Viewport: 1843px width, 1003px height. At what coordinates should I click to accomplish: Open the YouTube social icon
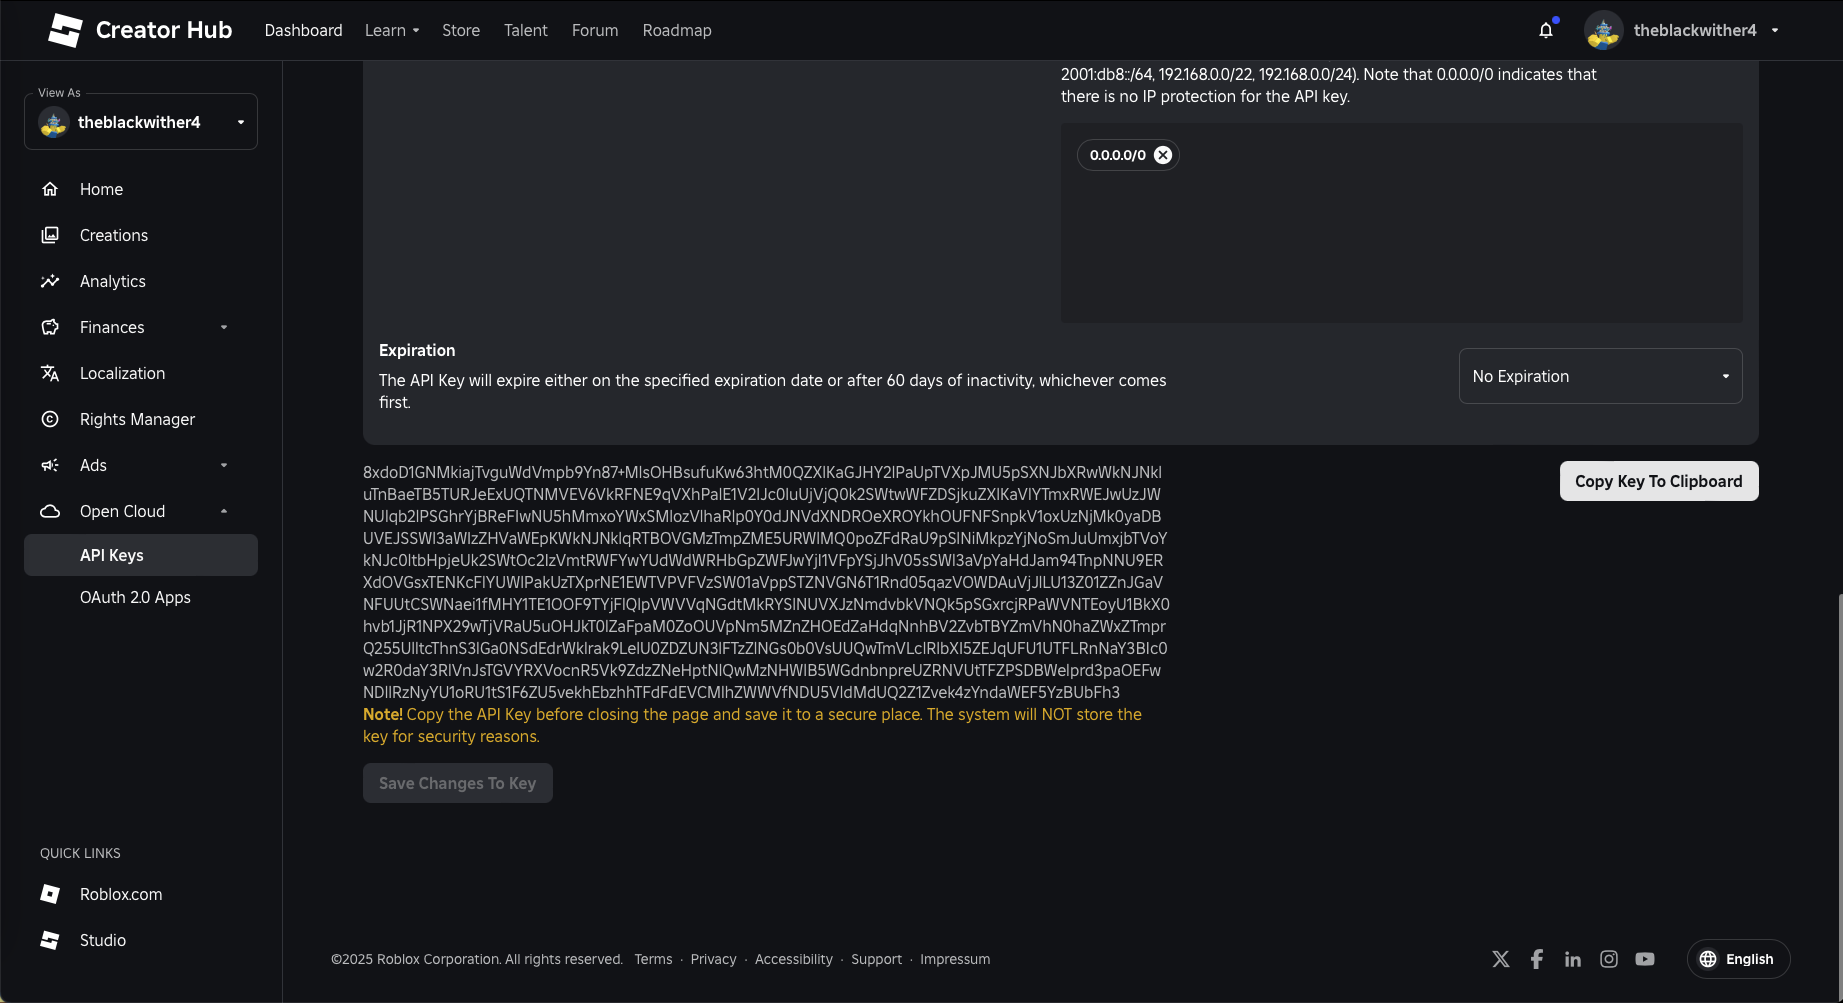click(1645, 959)
